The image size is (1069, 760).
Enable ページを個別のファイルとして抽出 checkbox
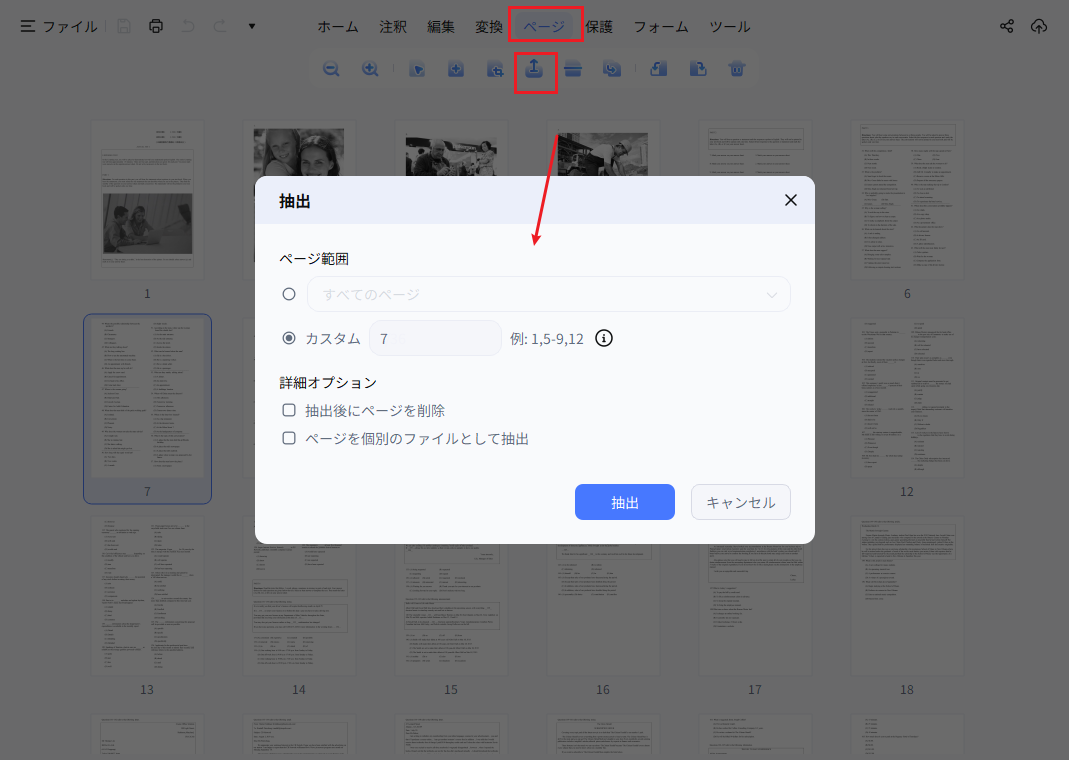tap(289, 438)
